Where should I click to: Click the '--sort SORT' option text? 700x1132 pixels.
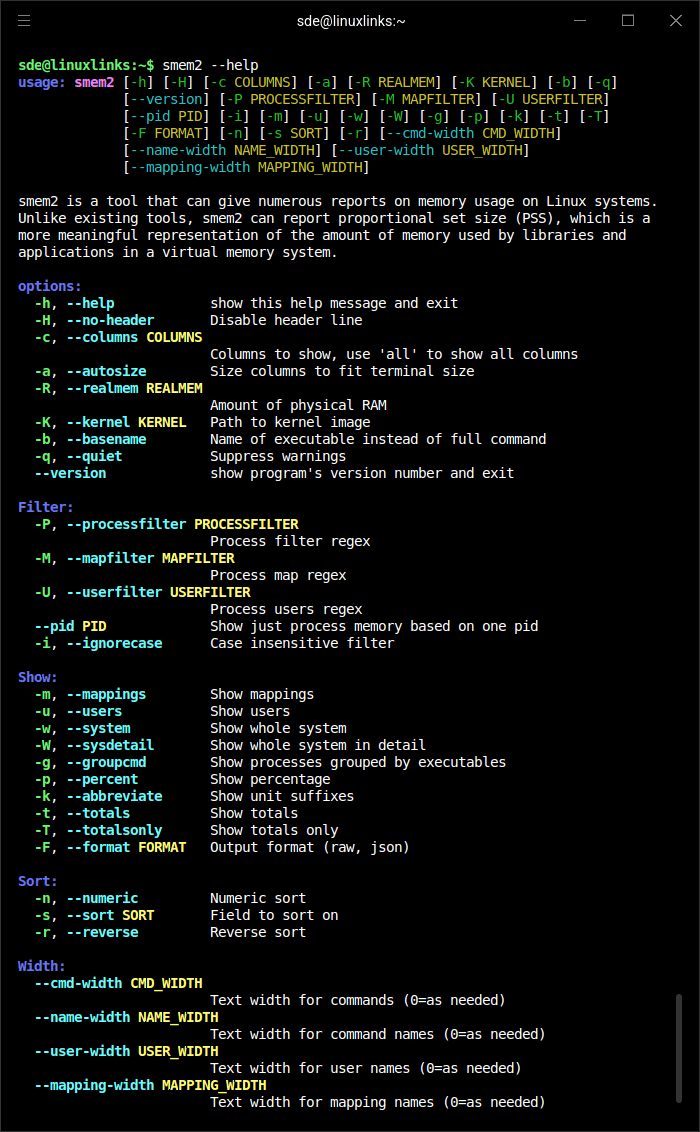click(x=110, y=915)
